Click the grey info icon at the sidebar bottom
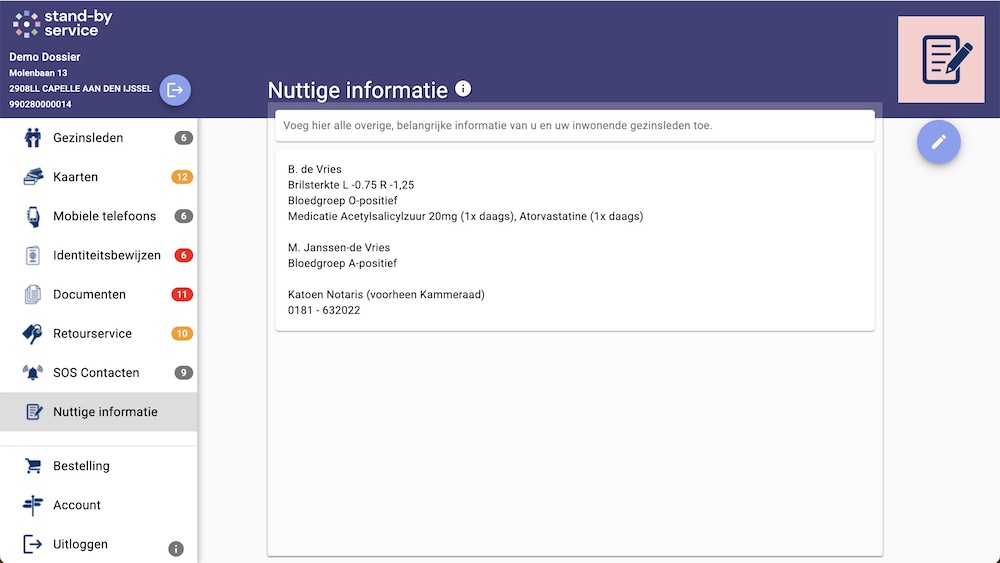Screen dimensions: 1000x563 click(175, 548)
